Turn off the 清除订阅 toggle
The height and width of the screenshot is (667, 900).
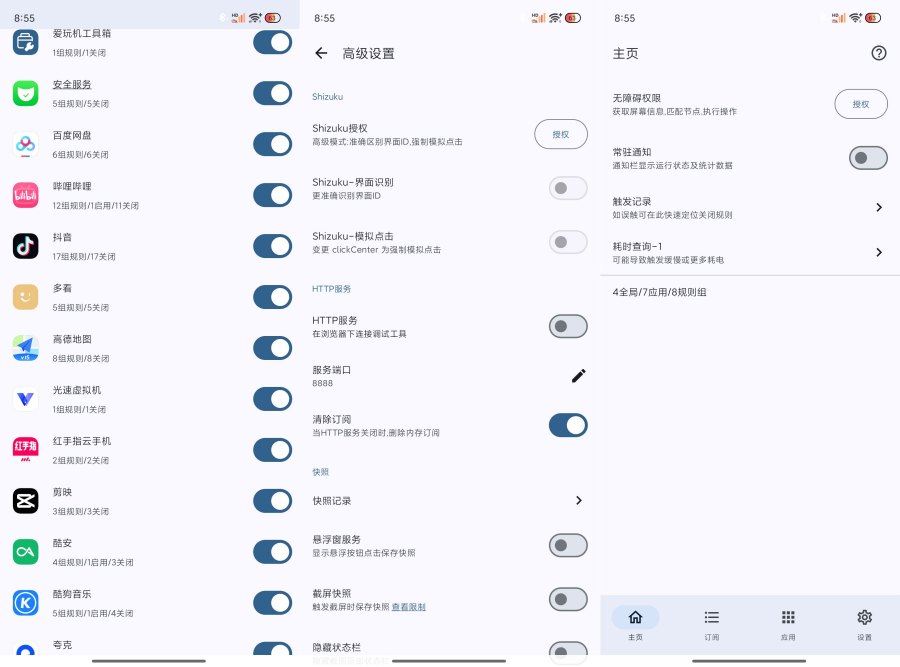coord(568,425)
